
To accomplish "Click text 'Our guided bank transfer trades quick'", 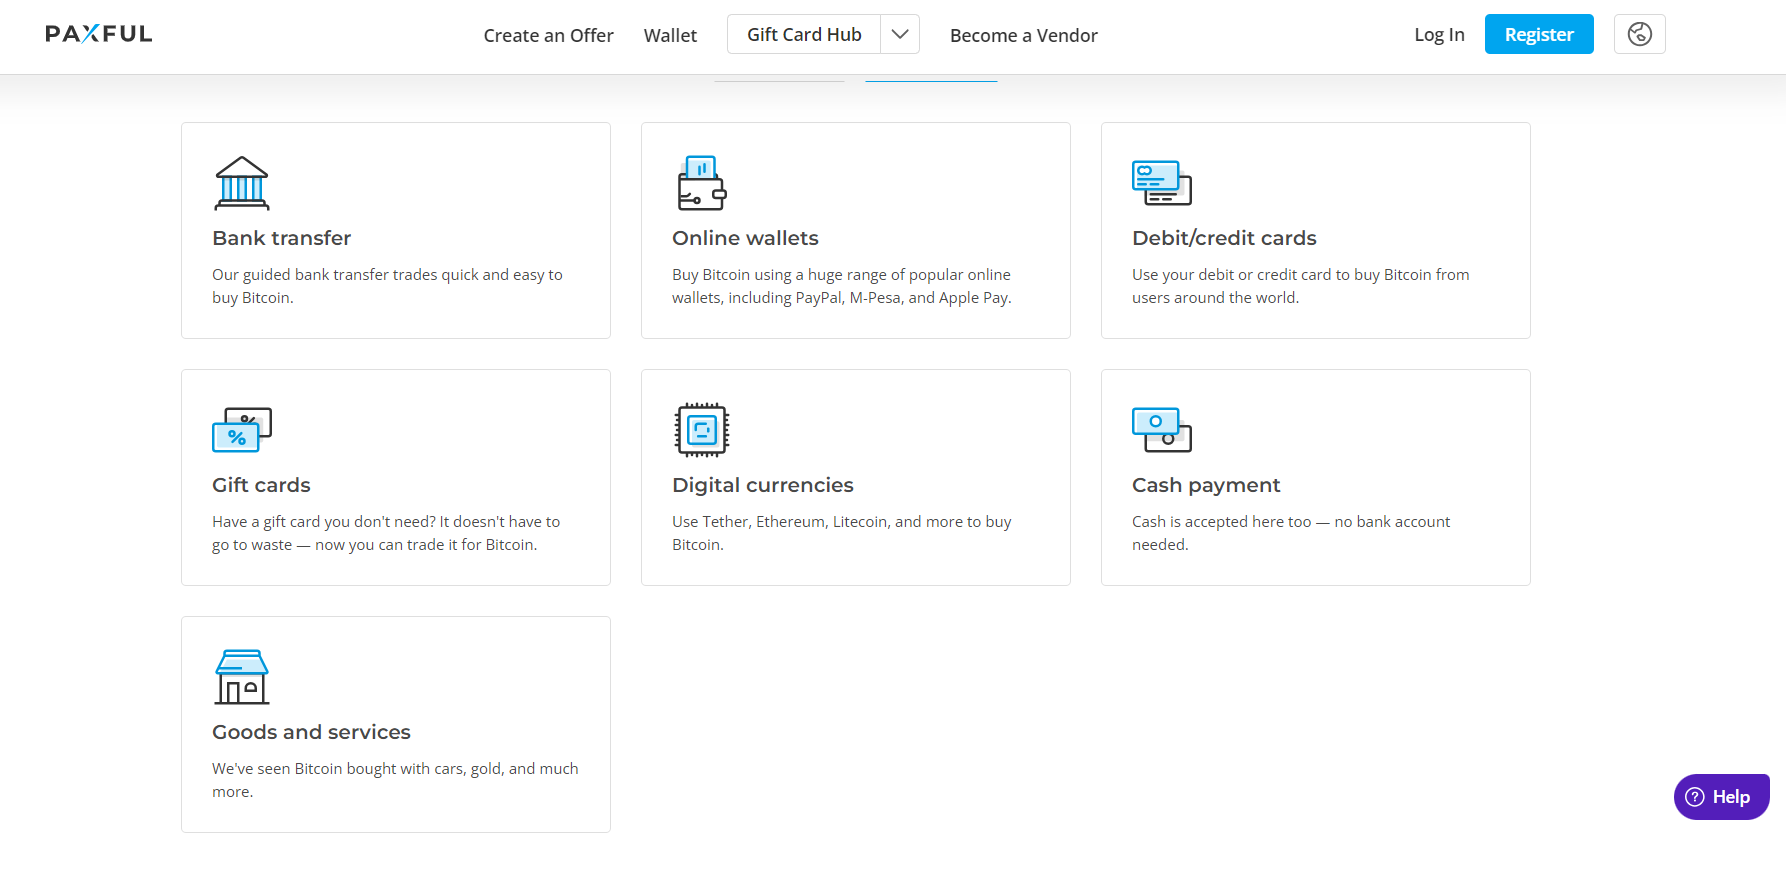I will coord(345,275).
